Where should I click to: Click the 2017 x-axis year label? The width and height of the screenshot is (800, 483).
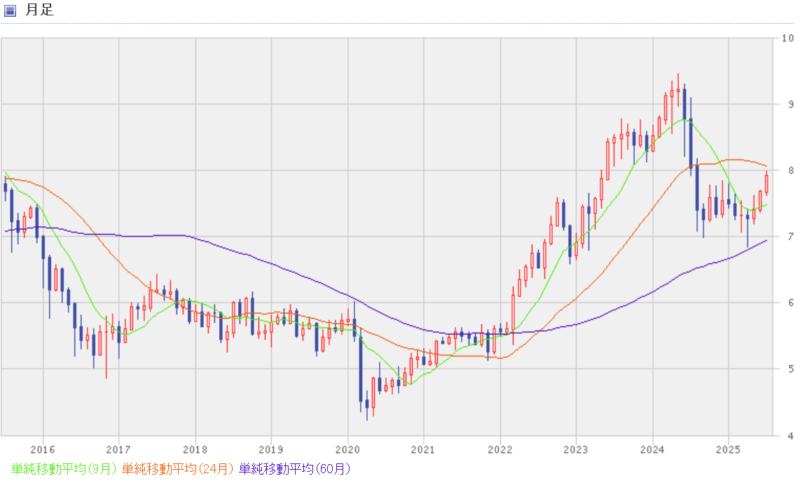tap(118, 450)
